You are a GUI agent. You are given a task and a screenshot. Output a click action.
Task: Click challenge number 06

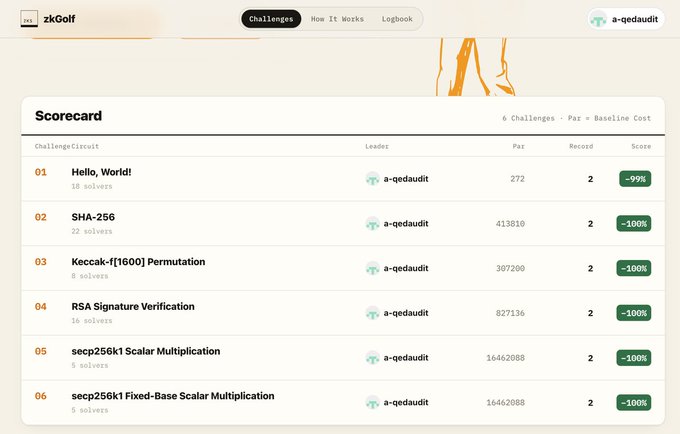pyautogui.click(x=41, y=396)
